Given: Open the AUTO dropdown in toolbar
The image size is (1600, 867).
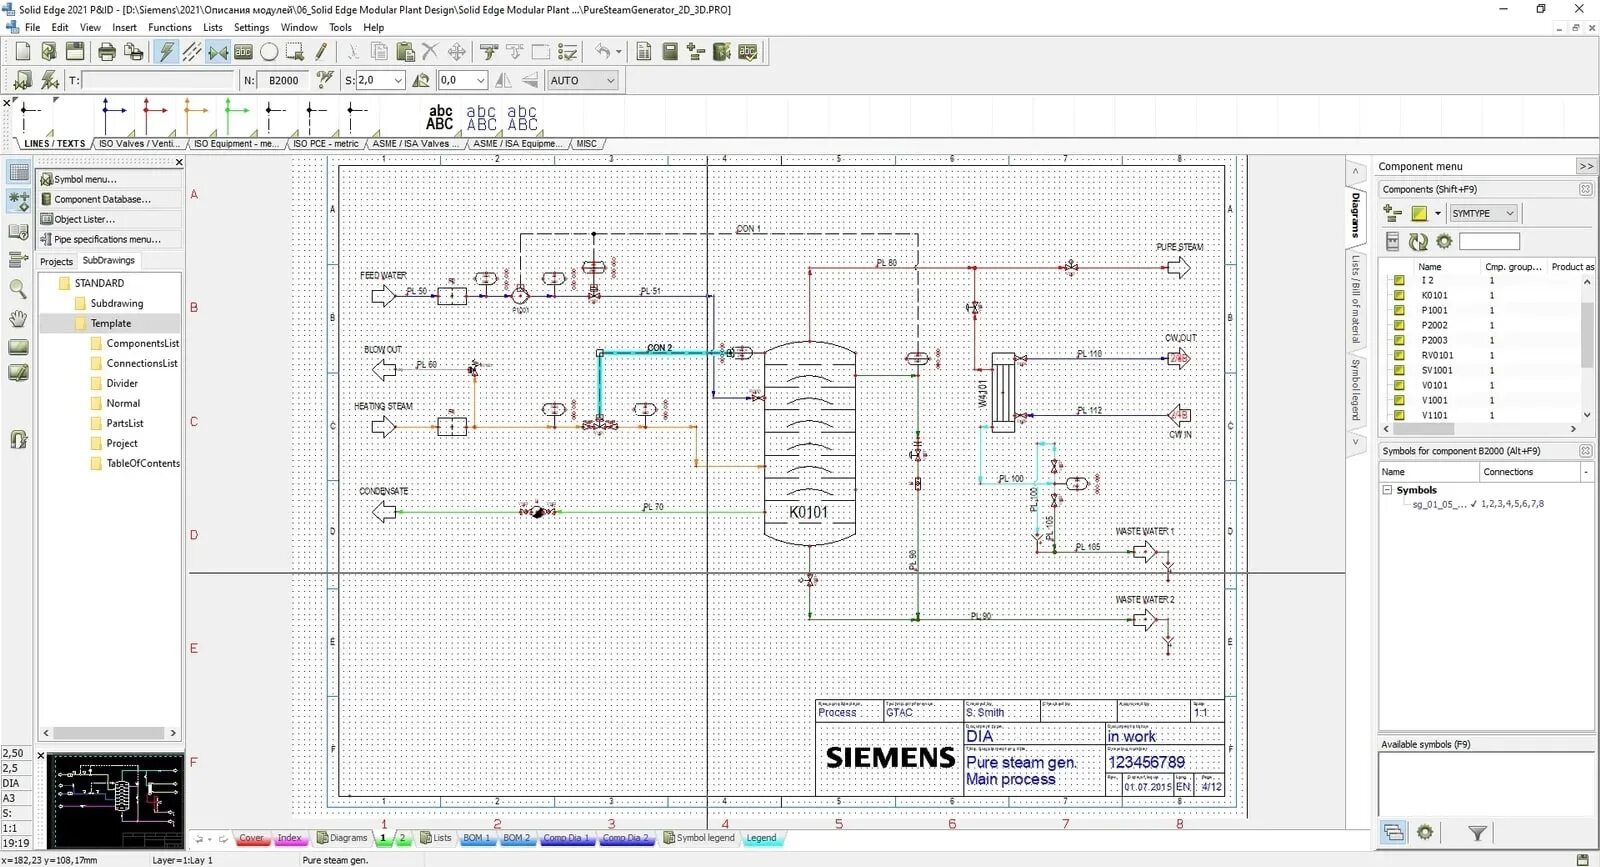Looking at the screenshot, I should point(582,80).
